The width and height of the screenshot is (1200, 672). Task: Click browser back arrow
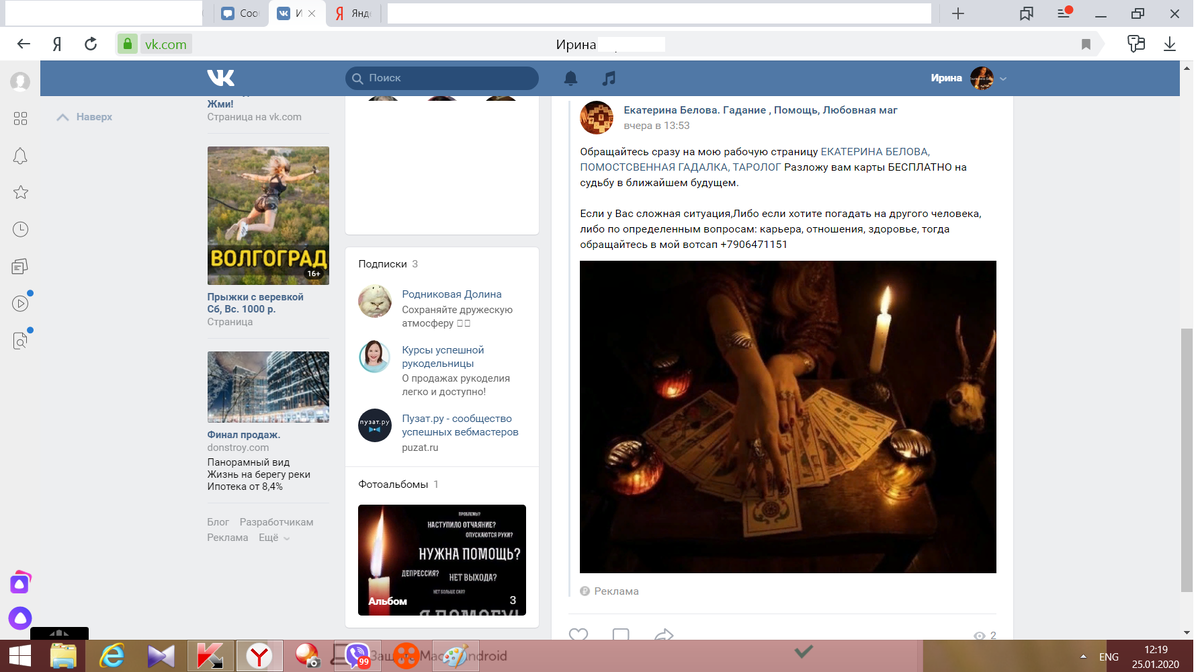23,44
